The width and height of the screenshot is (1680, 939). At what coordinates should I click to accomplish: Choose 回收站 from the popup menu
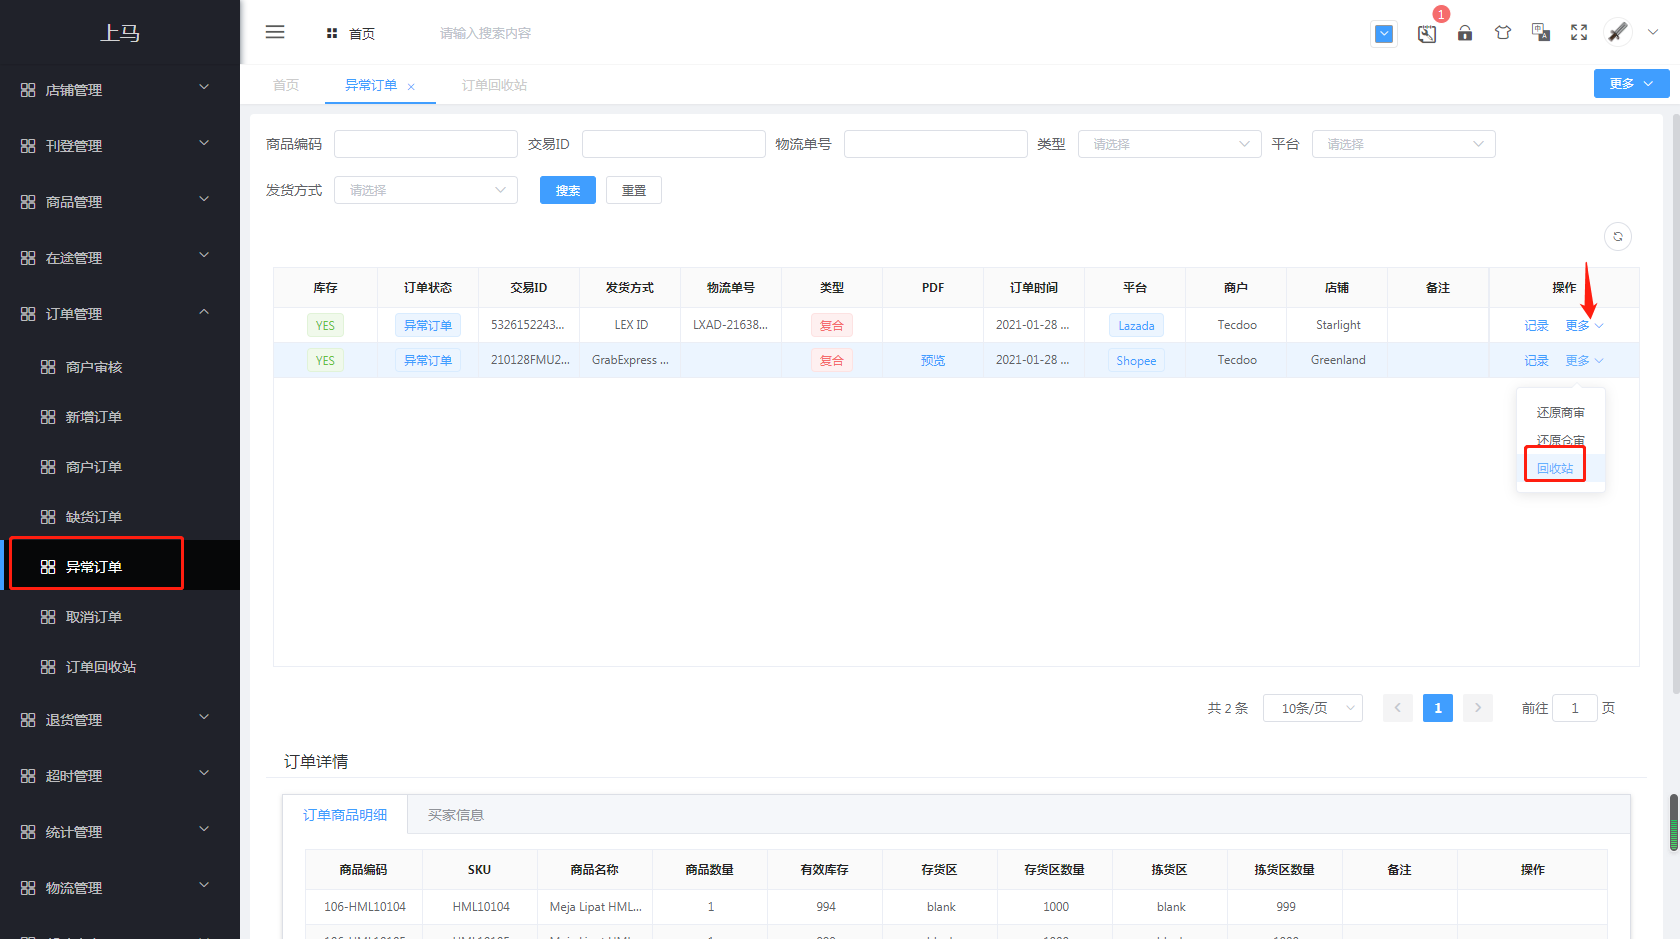(1555, 468)
